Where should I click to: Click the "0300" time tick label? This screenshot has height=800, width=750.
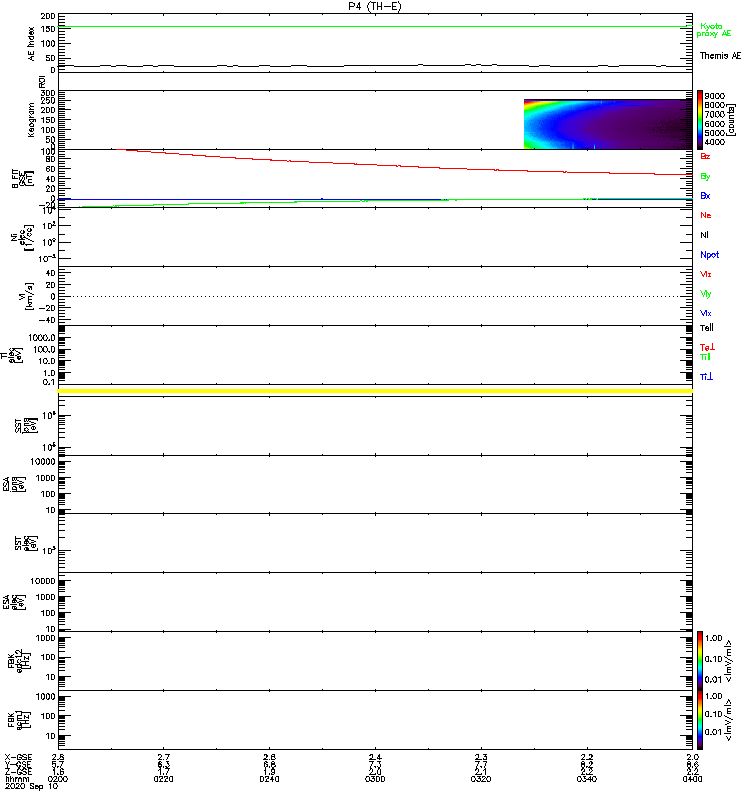coord(375,779)
